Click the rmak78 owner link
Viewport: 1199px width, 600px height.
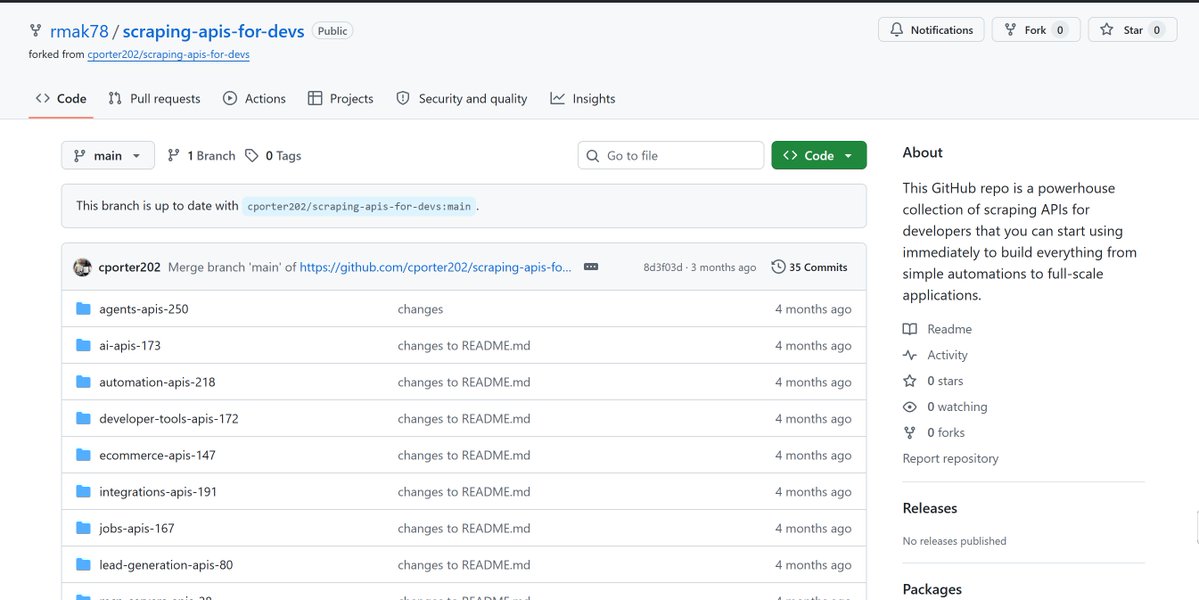click(80, 31)
